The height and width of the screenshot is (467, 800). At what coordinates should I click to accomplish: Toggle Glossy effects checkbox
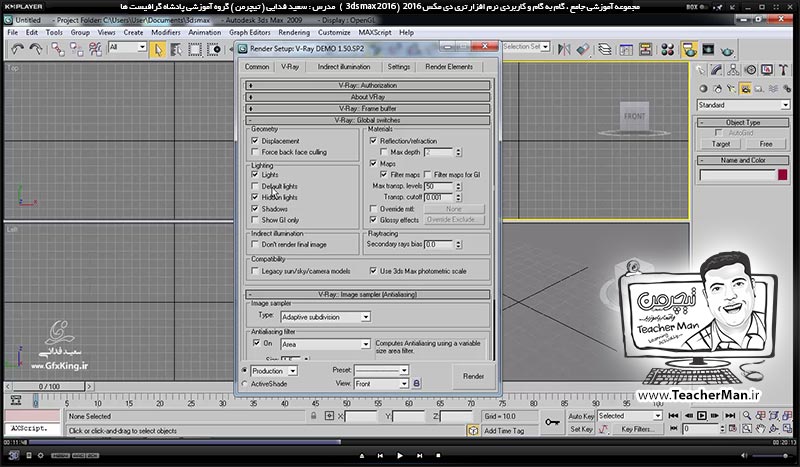coord(373,219)
